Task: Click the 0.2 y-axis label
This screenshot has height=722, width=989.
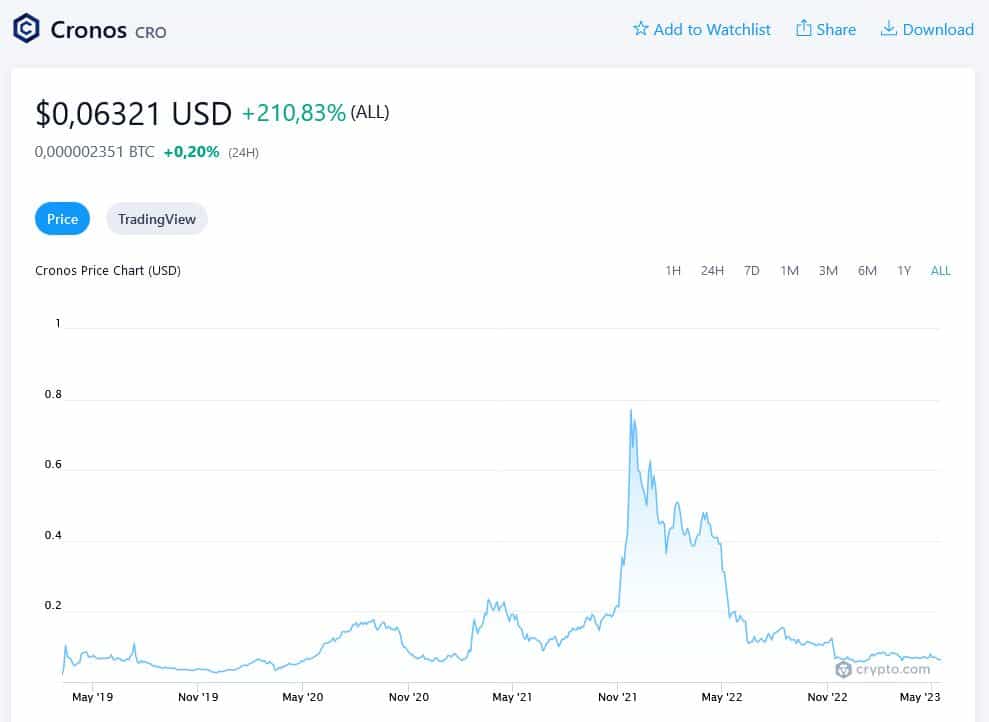Action: [53, 605]
